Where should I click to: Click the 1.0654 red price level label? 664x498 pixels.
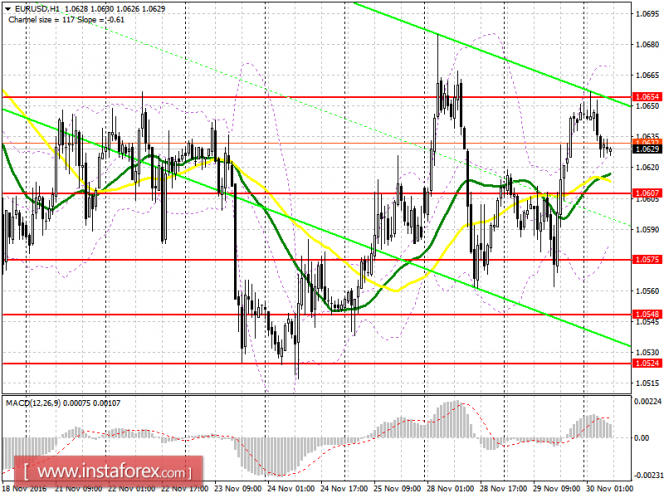pyautogui.click(x=647, y=97)
